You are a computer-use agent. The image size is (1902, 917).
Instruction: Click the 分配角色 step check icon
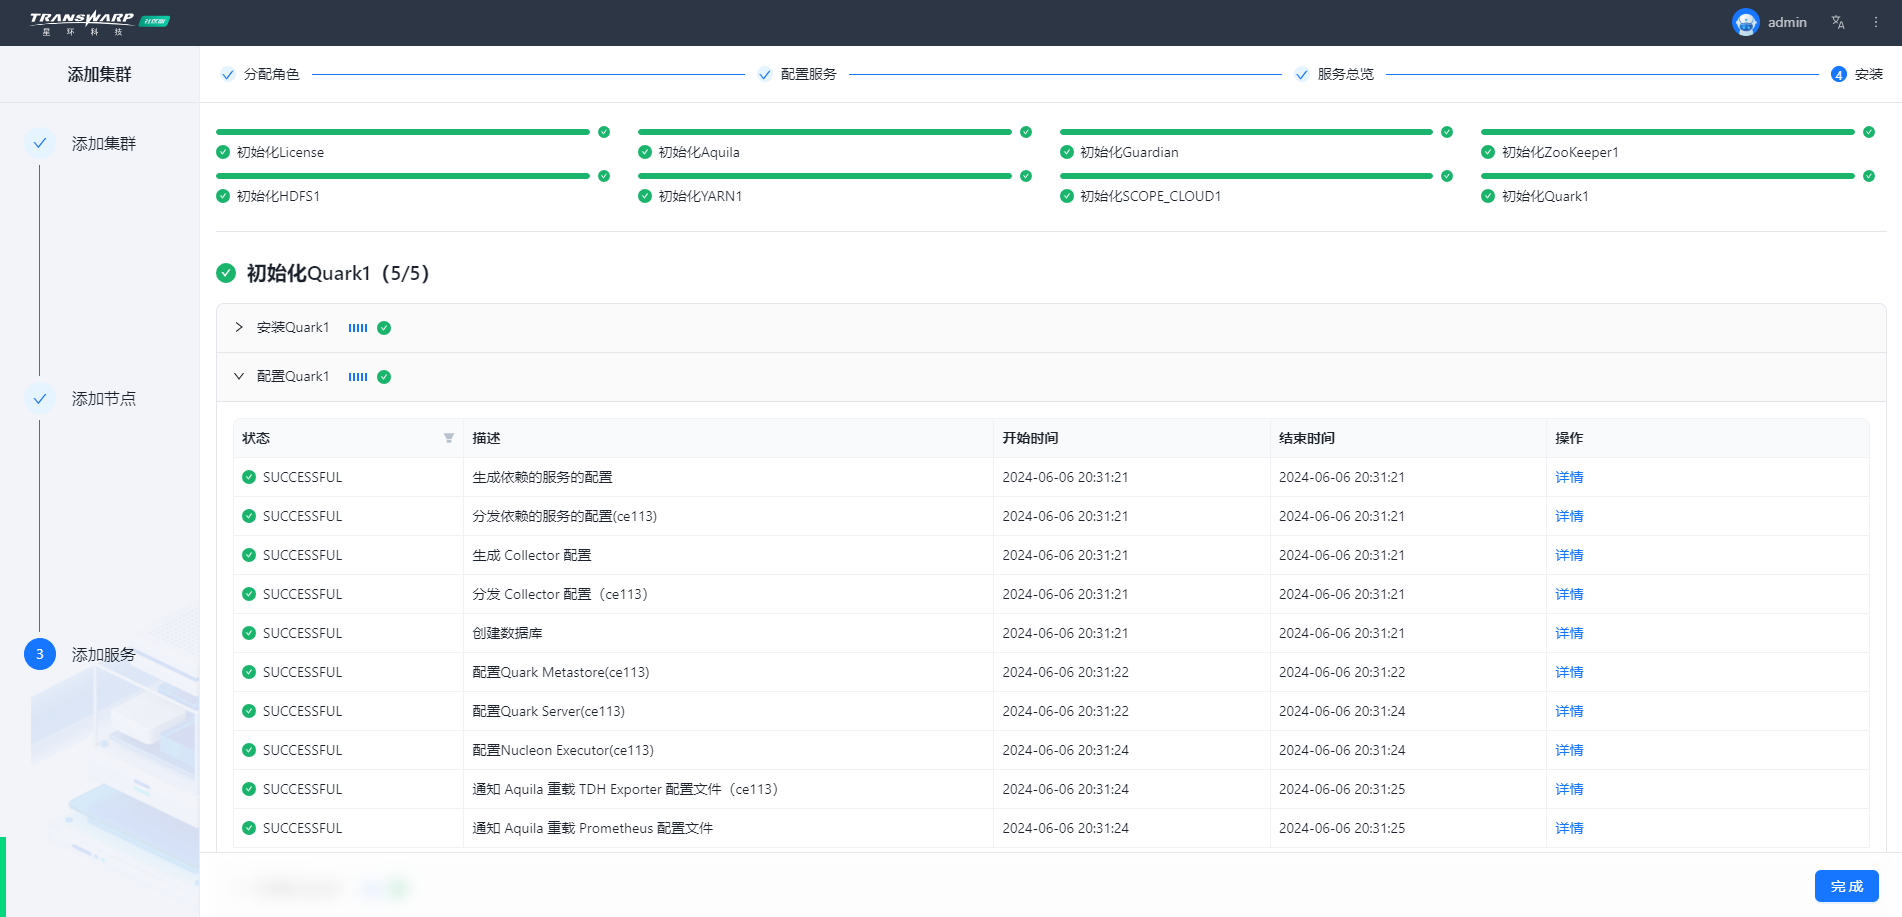click(x=228, y=74)
